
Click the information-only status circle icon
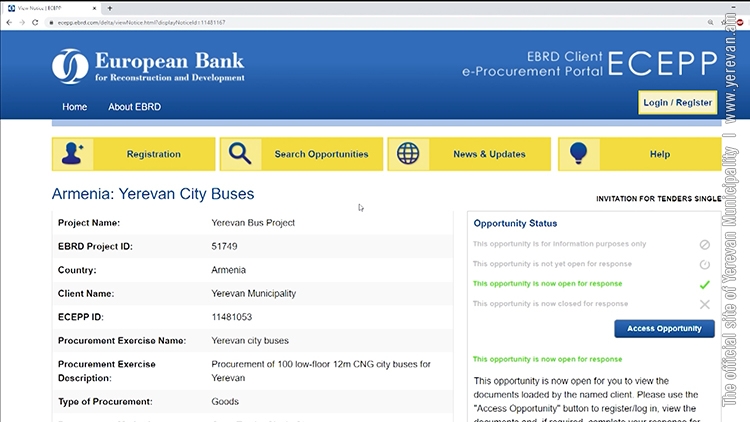(x=705, y=244)
